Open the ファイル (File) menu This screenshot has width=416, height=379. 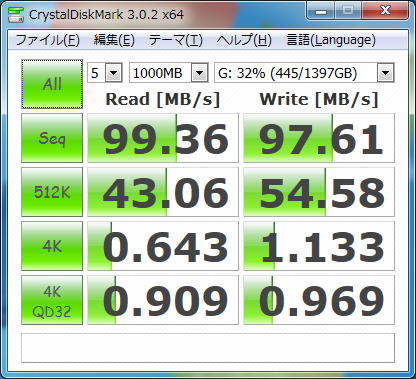tap(47, 40)
